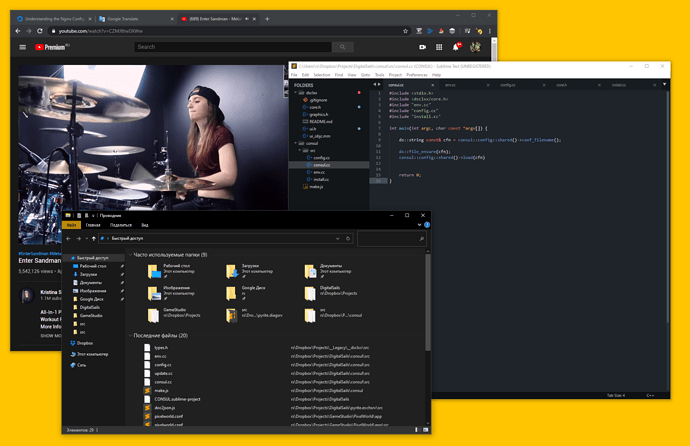Open YouTube notifications bell
Screen dimensions: 690x446
point(456,47)
